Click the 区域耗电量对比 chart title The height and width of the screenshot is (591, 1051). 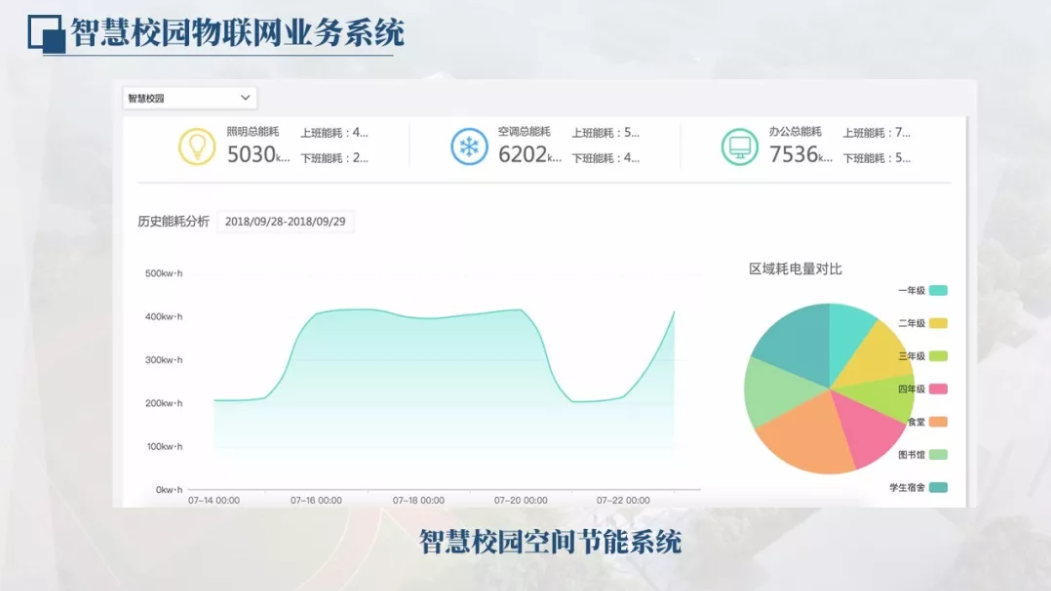[795, 269]
